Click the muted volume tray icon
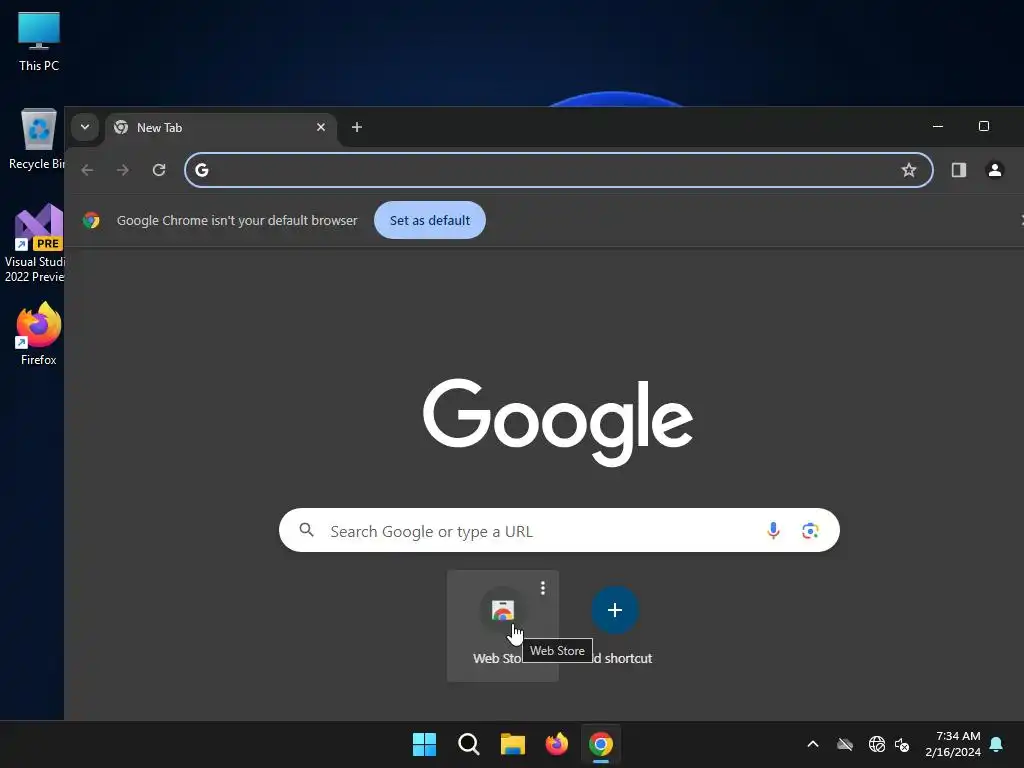Image resolution: width=1024 pixels, height=768 pixels. tap(903, 744)
